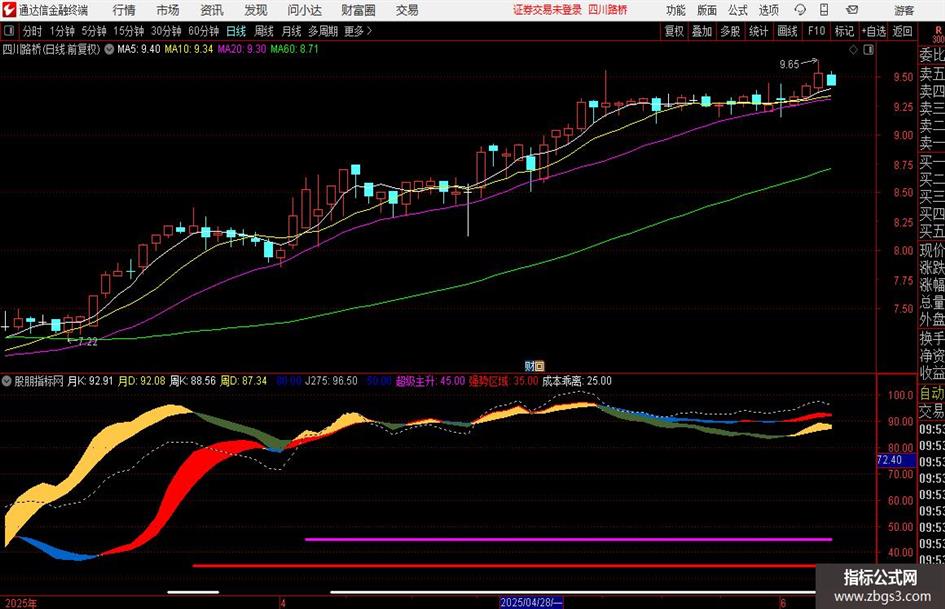Switch to the 分时 chart tab
Viewport: 945px width, 609px height.
pyautogui.click(x=33, y=31)
